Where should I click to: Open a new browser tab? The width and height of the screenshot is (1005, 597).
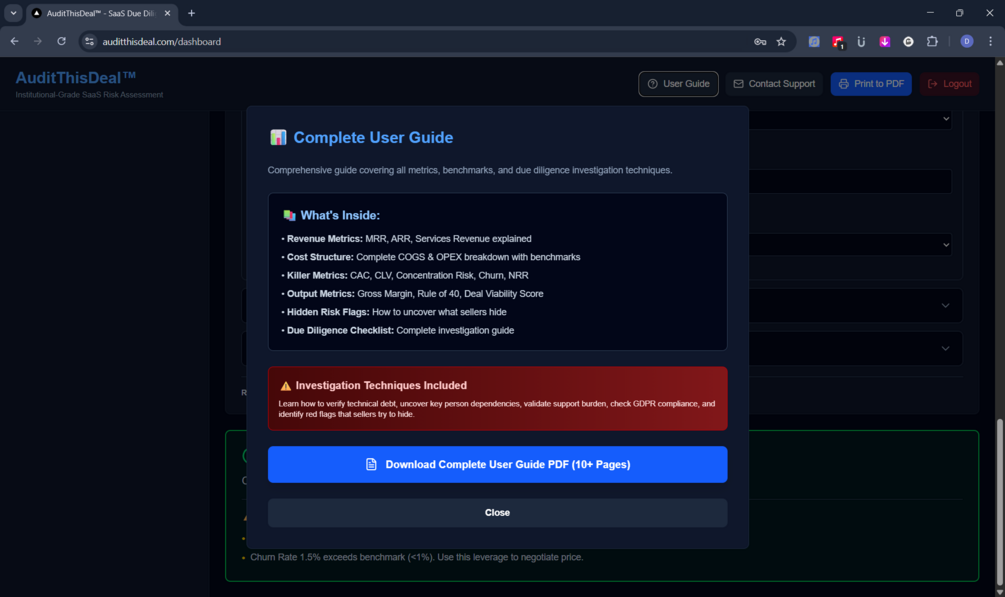(191, 13)
